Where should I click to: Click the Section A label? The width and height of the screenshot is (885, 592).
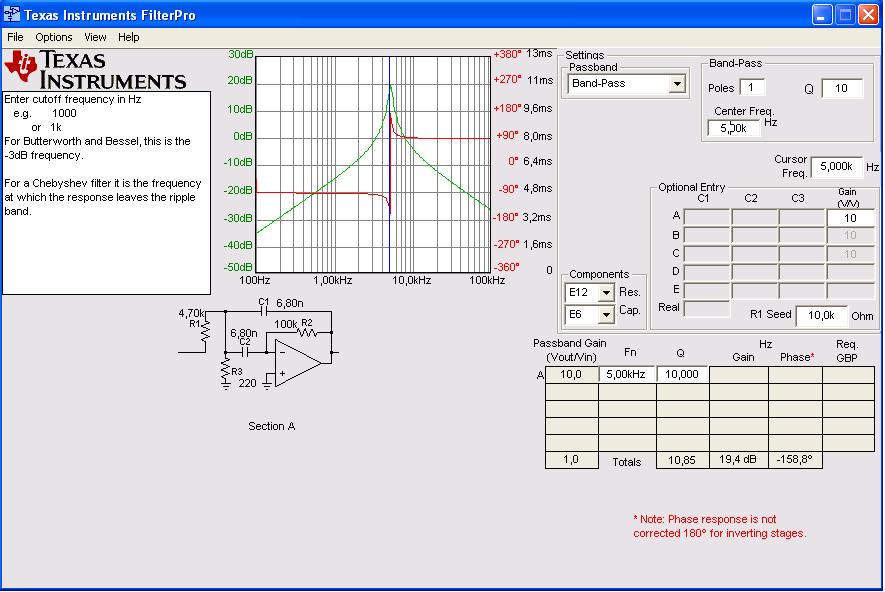[271, 426]
